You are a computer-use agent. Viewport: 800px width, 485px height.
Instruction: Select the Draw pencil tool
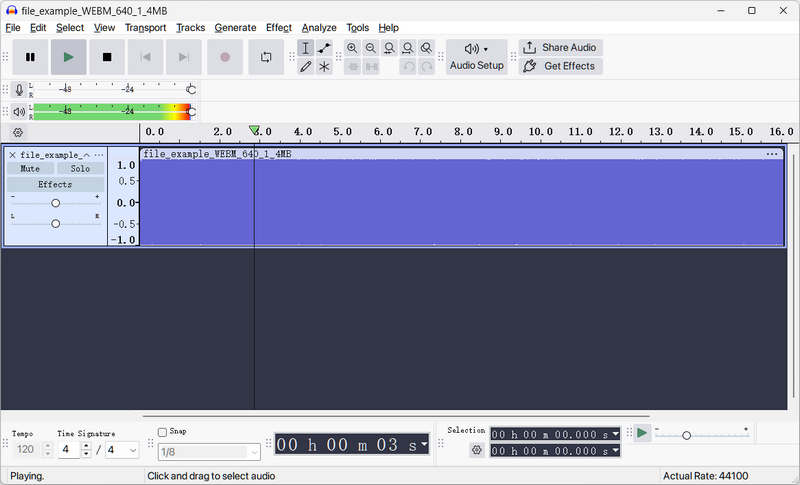(x=305, y=66)
